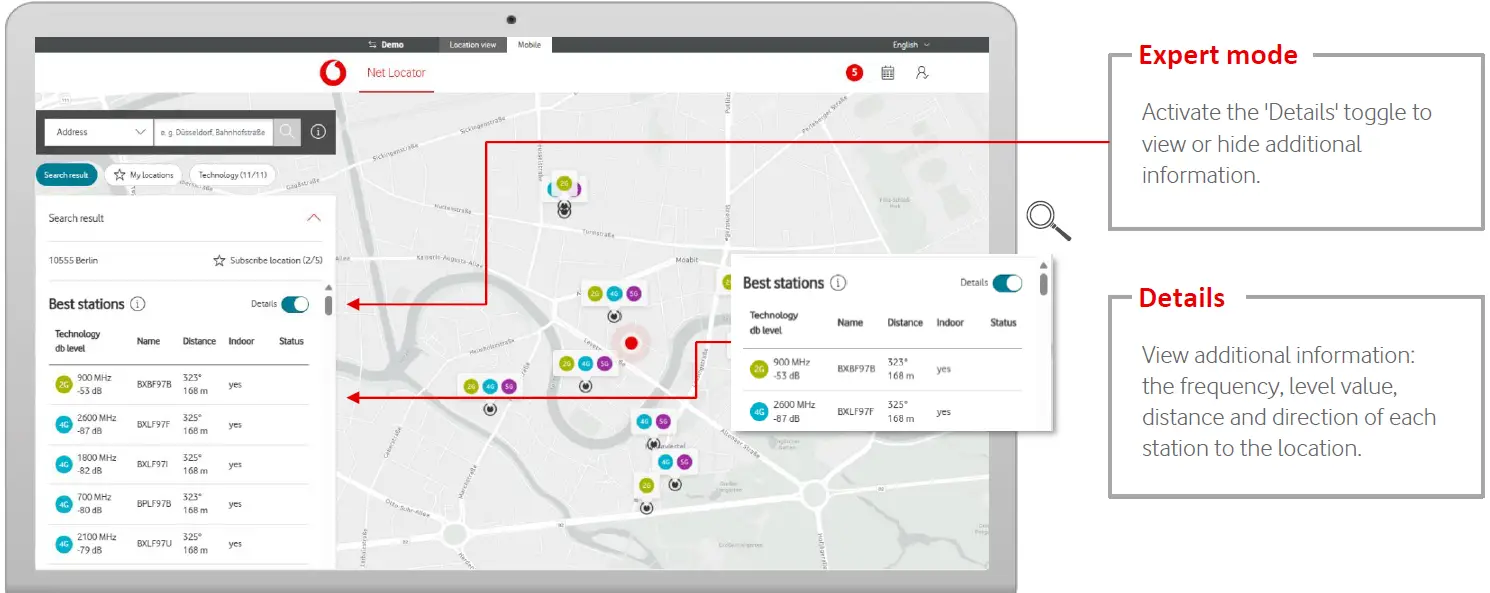Toggle the Details switch in the zoomed popup
Viewport: 1490px width, 593px height.
coord(1007,283)
